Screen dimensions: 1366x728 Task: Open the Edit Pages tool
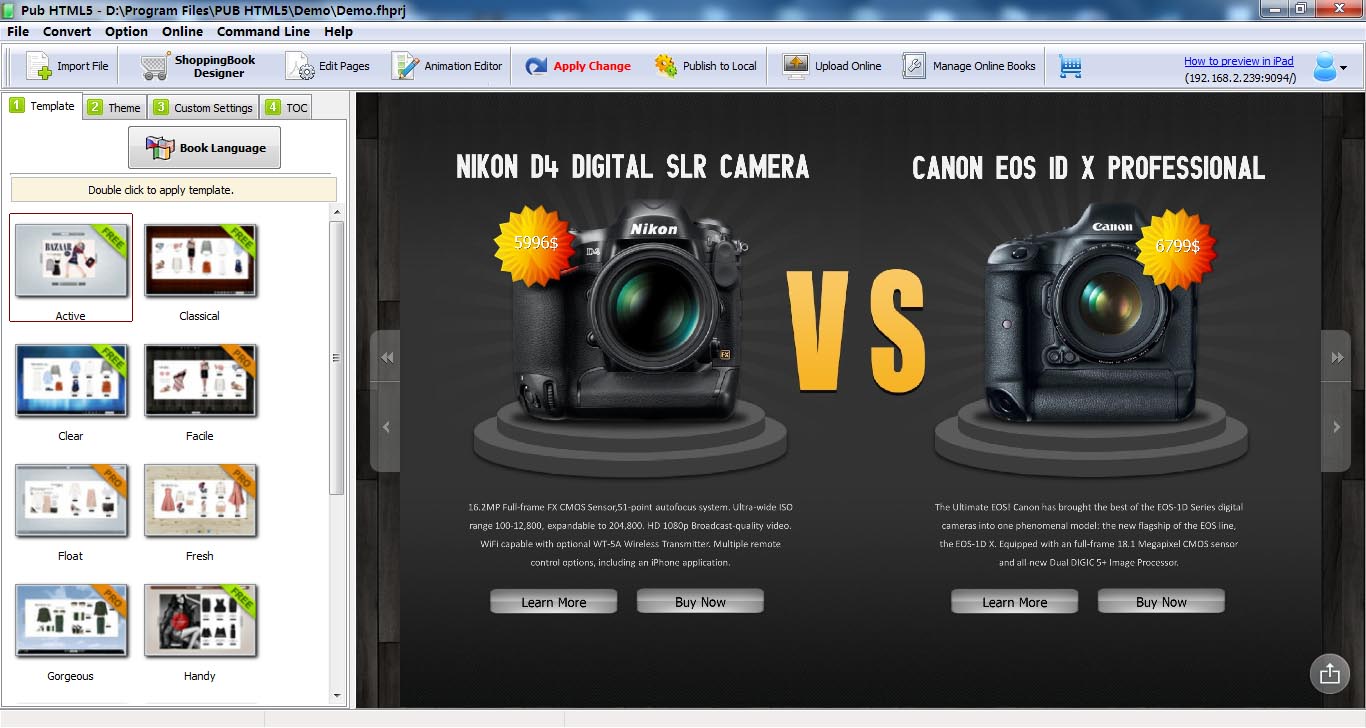pyautogui.click(x=327, y=66)
